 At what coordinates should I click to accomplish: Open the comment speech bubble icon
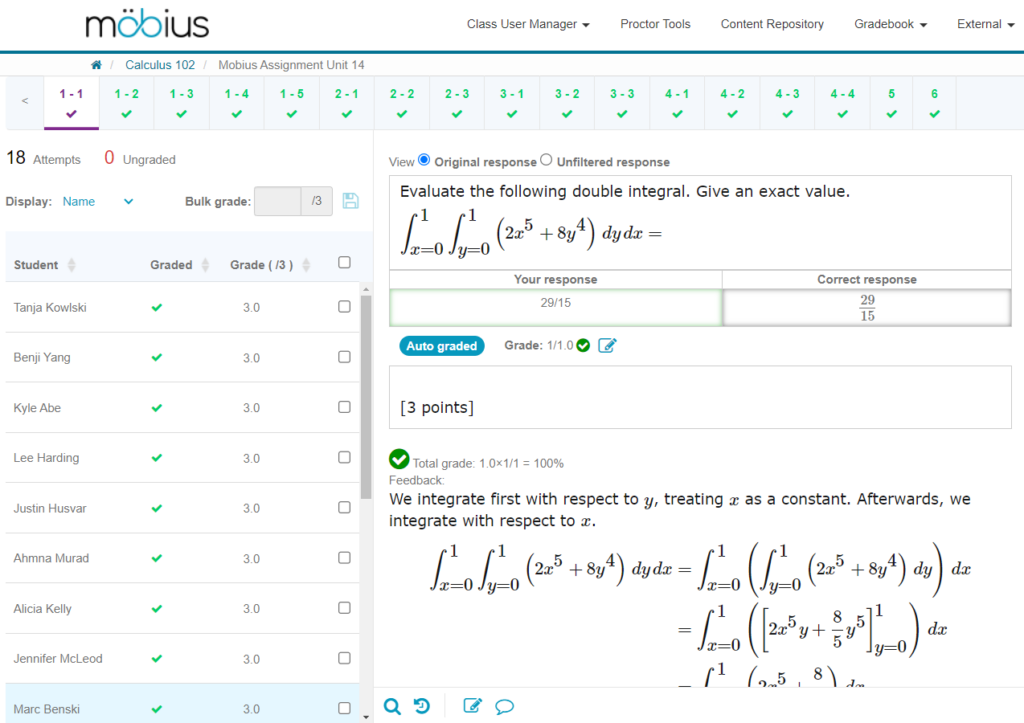pos(505,707)
